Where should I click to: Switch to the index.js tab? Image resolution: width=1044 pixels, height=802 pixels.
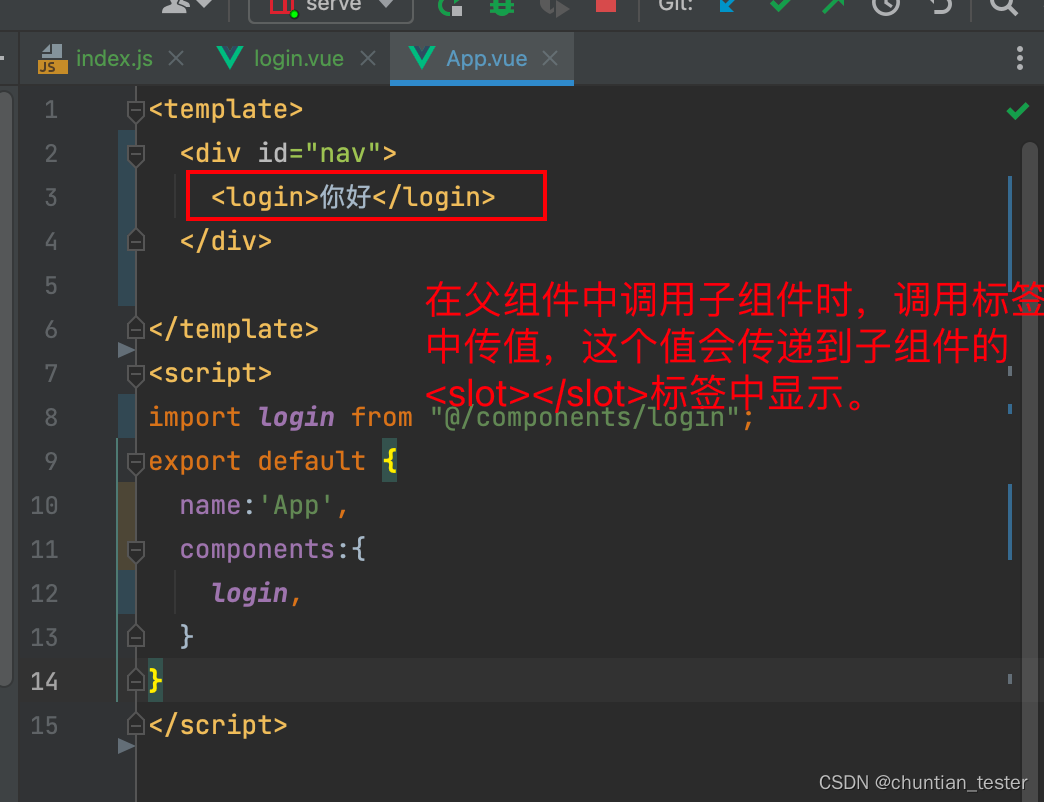[114, 59]
